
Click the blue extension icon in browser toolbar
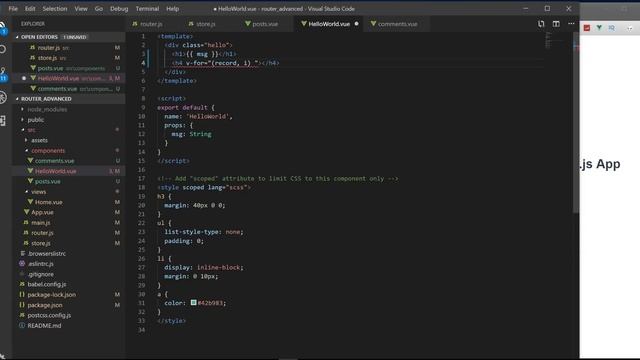point(611,28)
